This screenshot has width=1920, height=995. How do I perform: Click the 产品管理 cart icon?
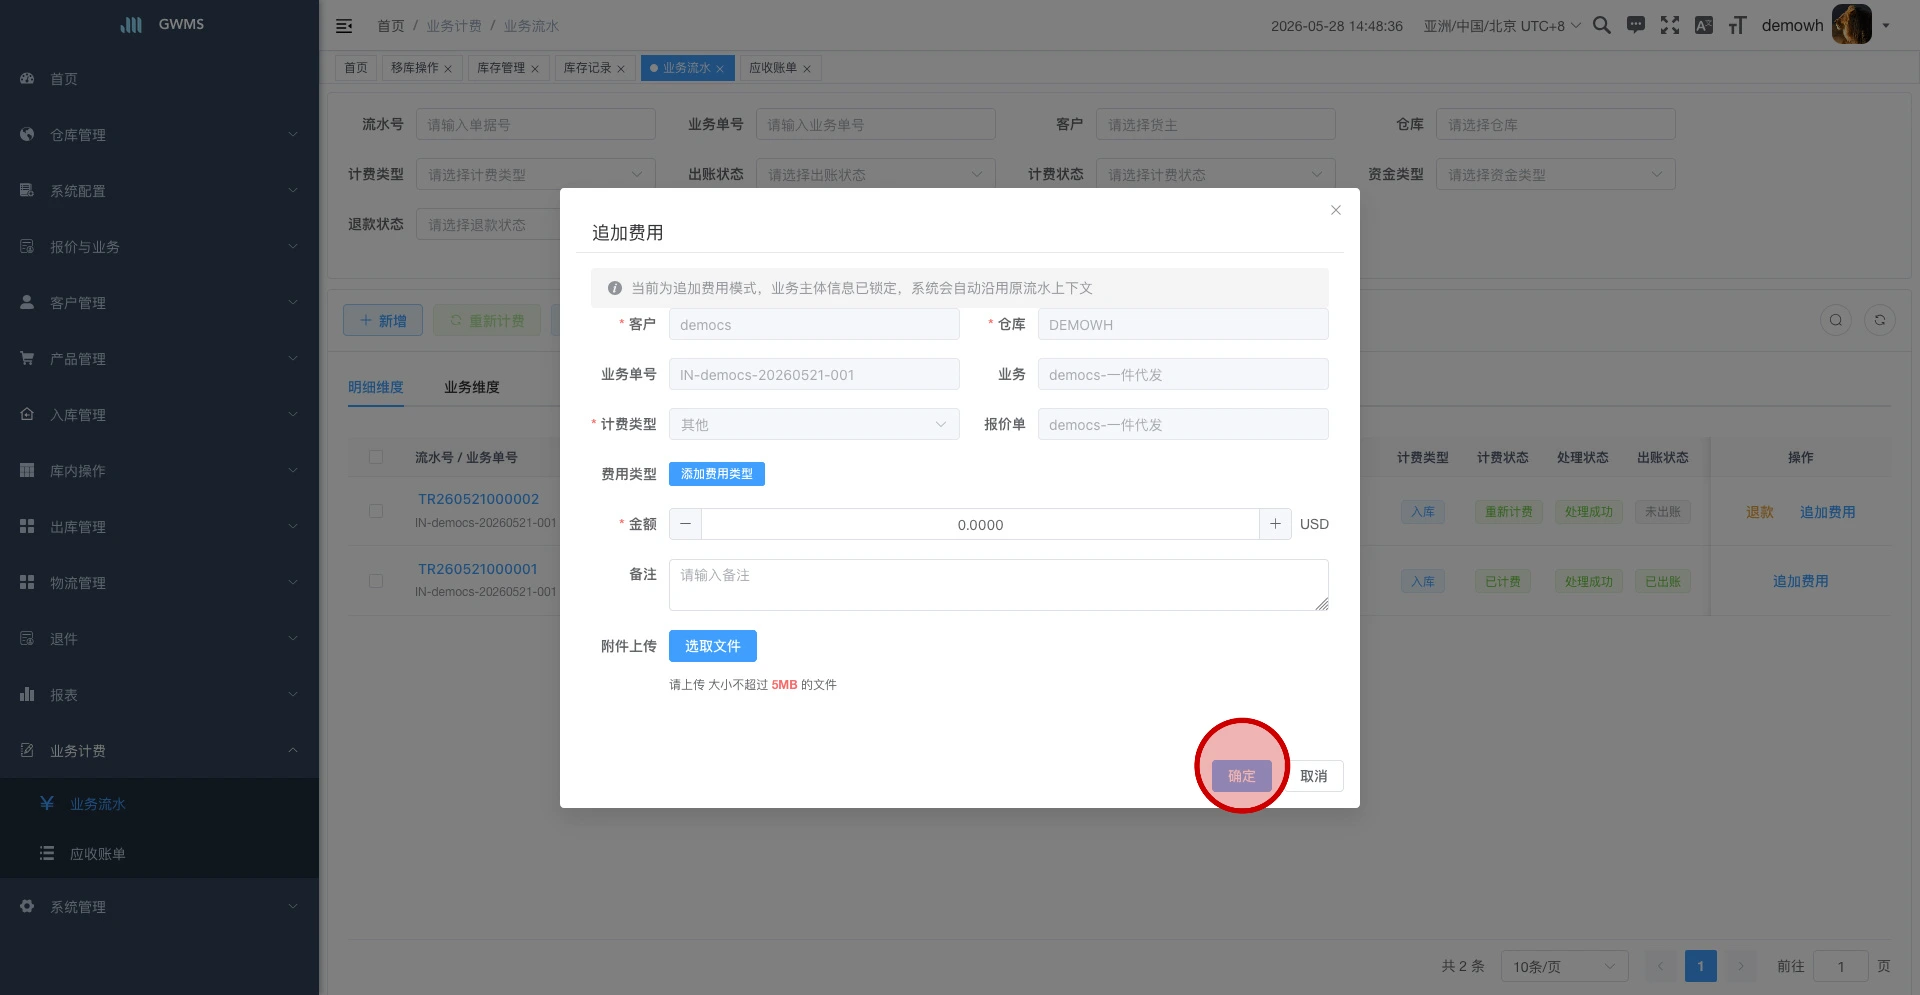coord(27,358)
